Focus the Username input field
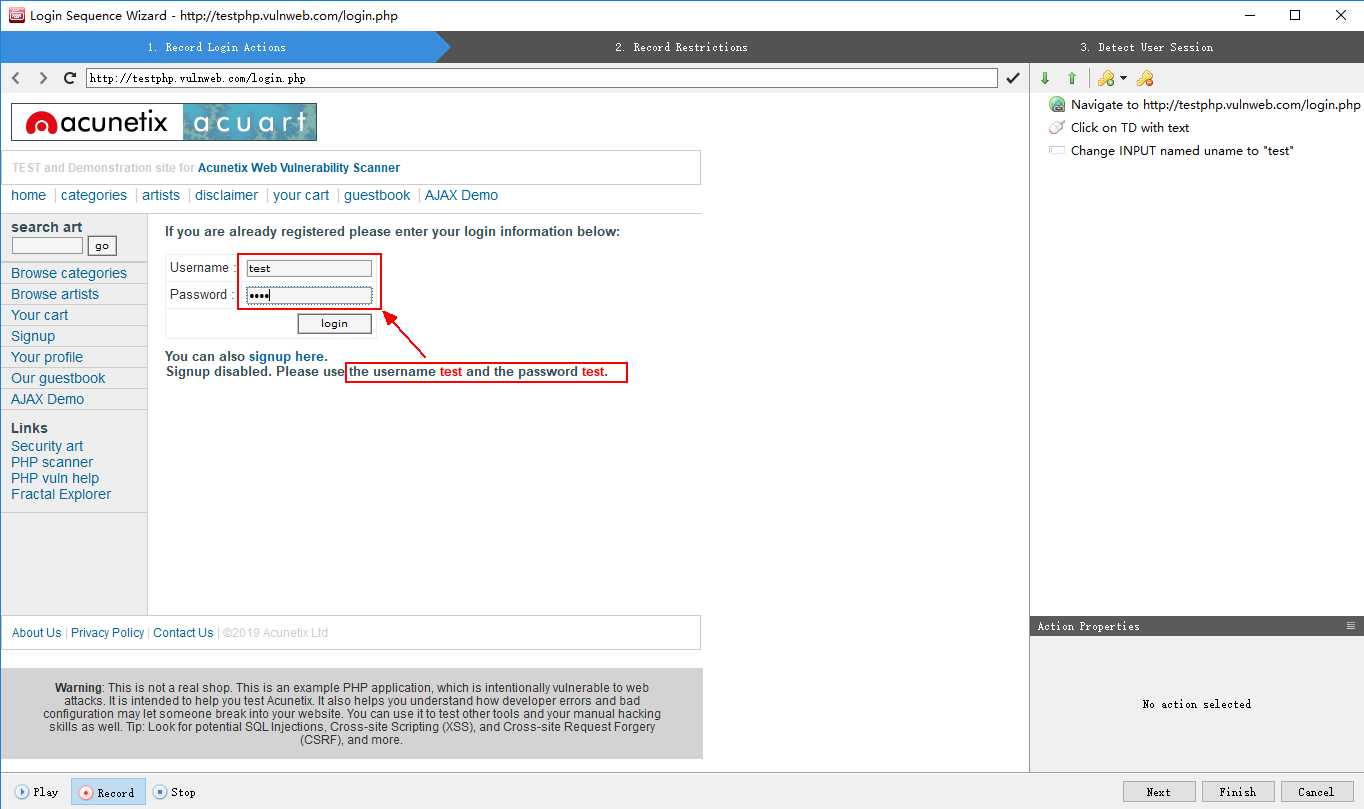The height and width of the screenshot is (809, 1364). tap(309, 268)
